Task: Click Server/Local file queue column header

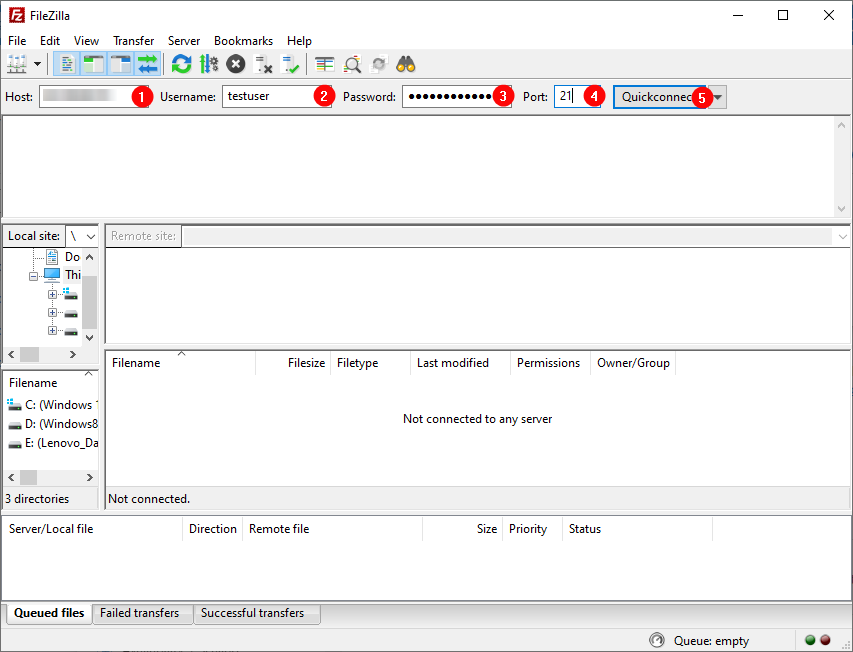Action: click(92, 529)
